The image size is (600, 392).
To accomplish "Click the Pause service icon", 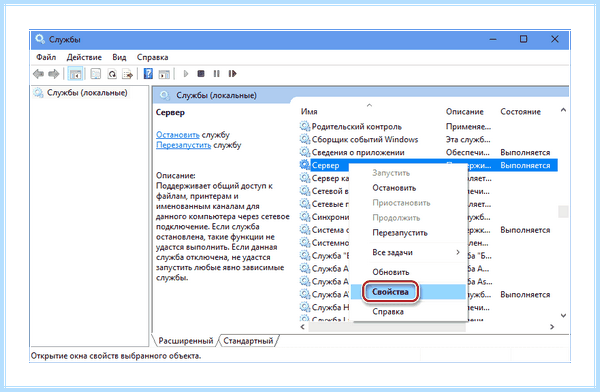I will (217, 74).
